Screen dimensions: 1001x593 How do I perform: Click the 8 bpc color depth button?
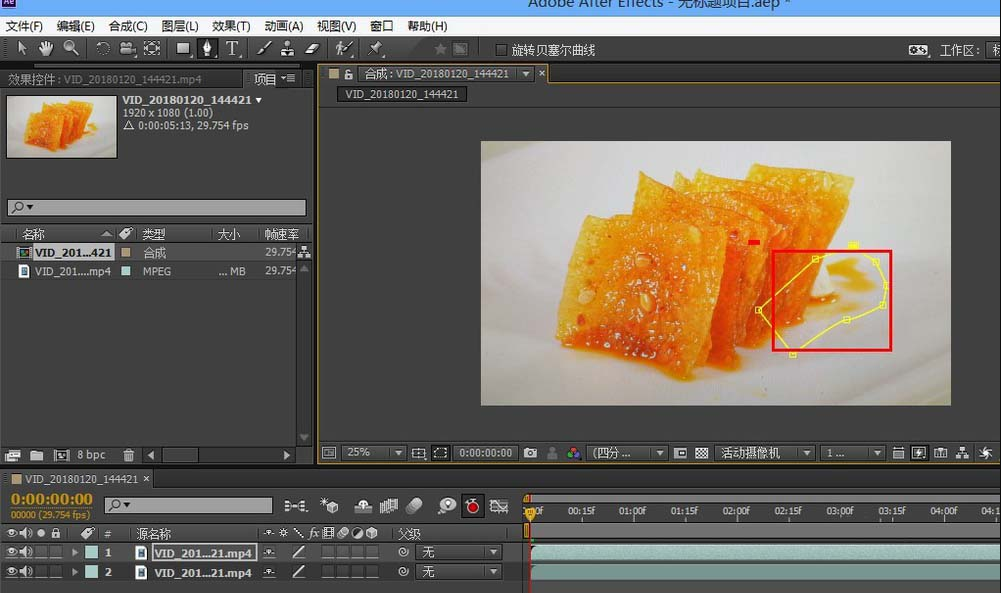click(x=91, y=455)
